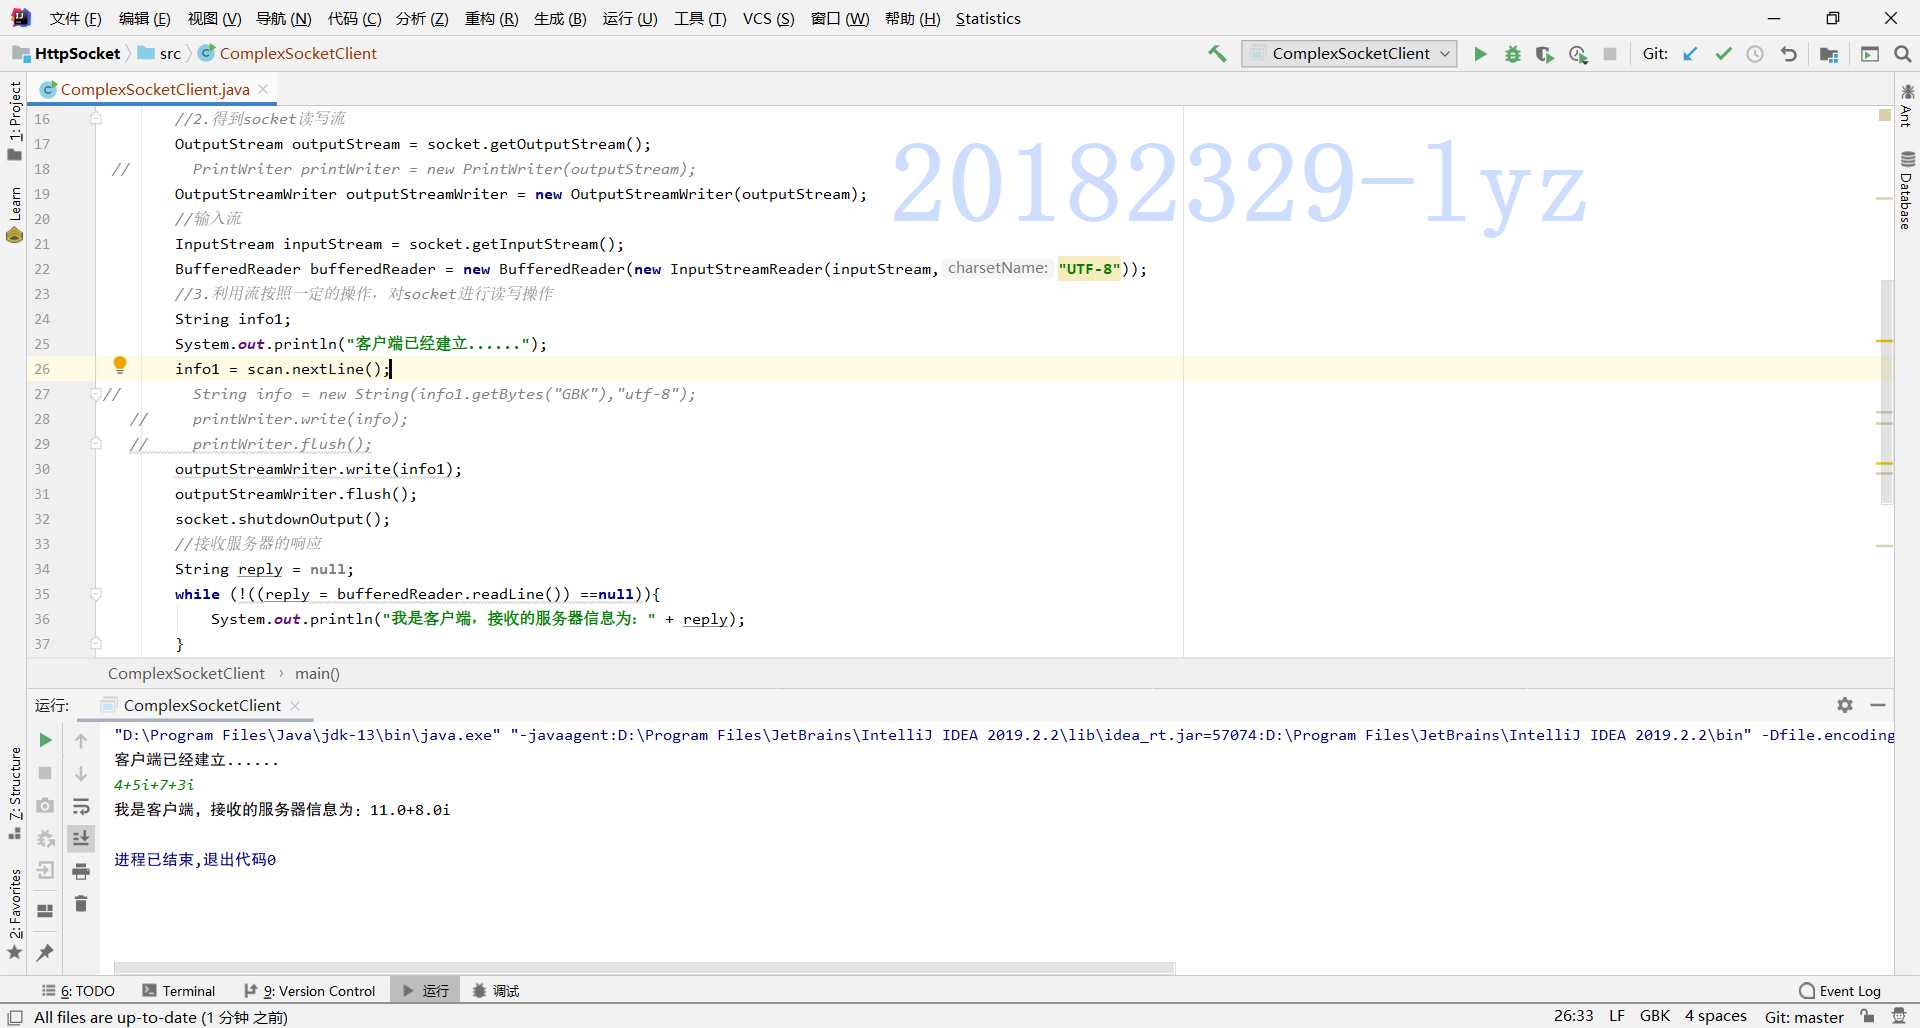Click the Run Anything icon in toolbar
Viewport: 1920px width, 1028px height.
(x=1870, y=54)
